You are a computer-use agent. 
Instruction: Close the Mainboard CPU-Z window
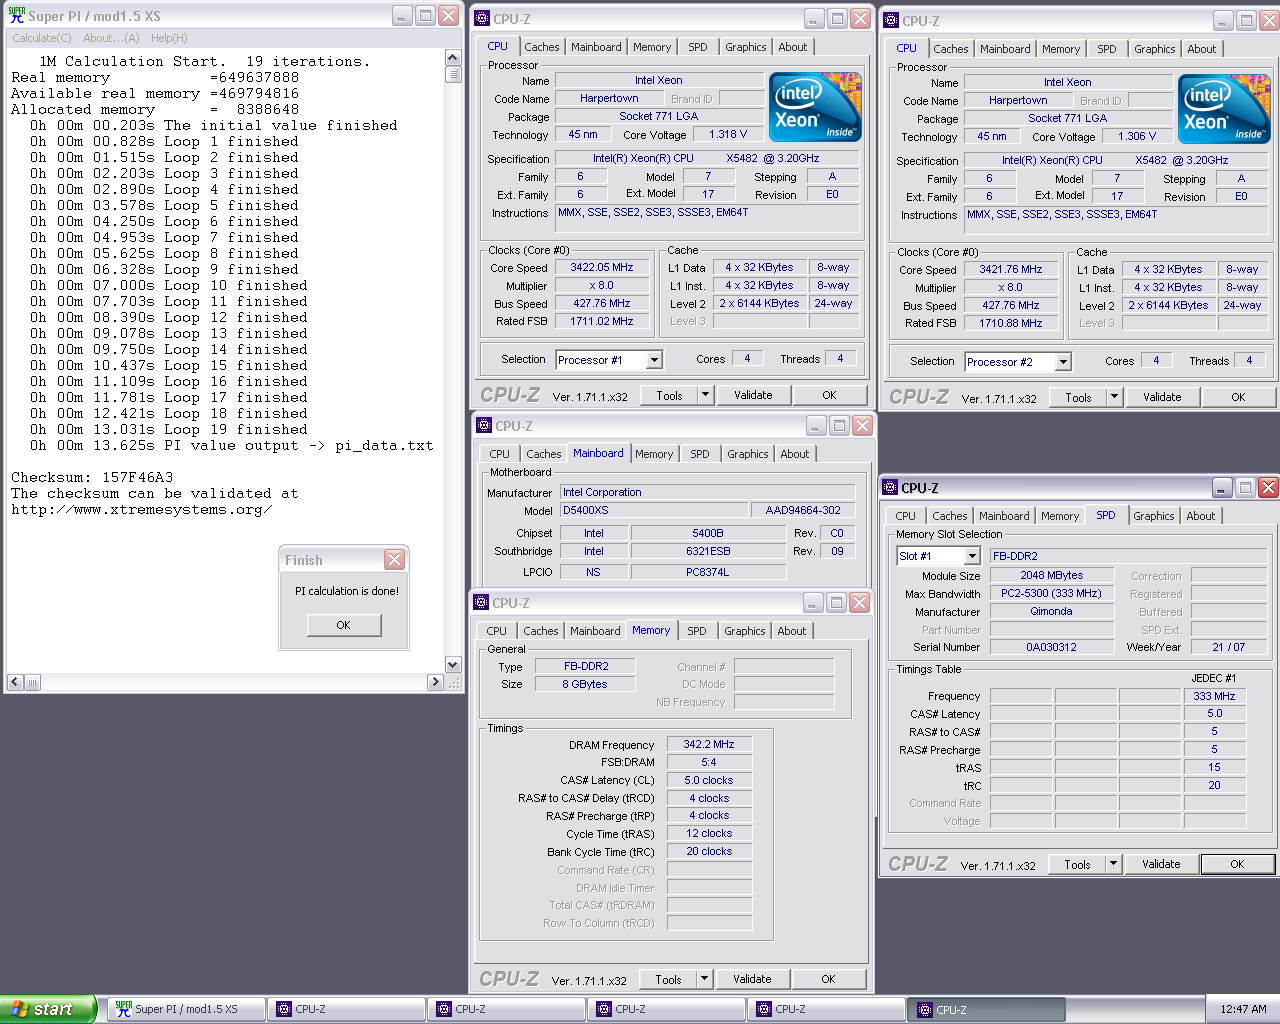click(862, 426)
